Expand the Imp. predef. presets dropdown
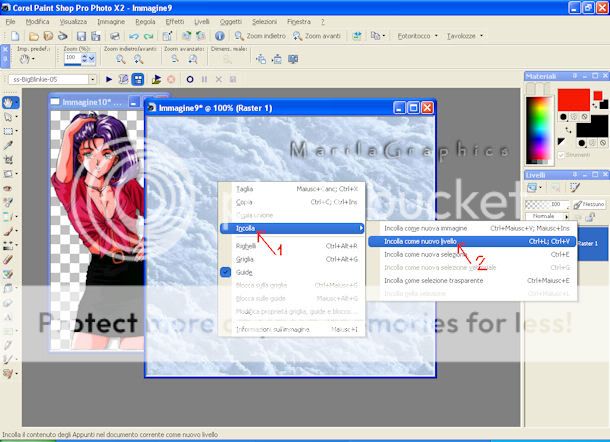The image size is (610, 442). [33, 59]
